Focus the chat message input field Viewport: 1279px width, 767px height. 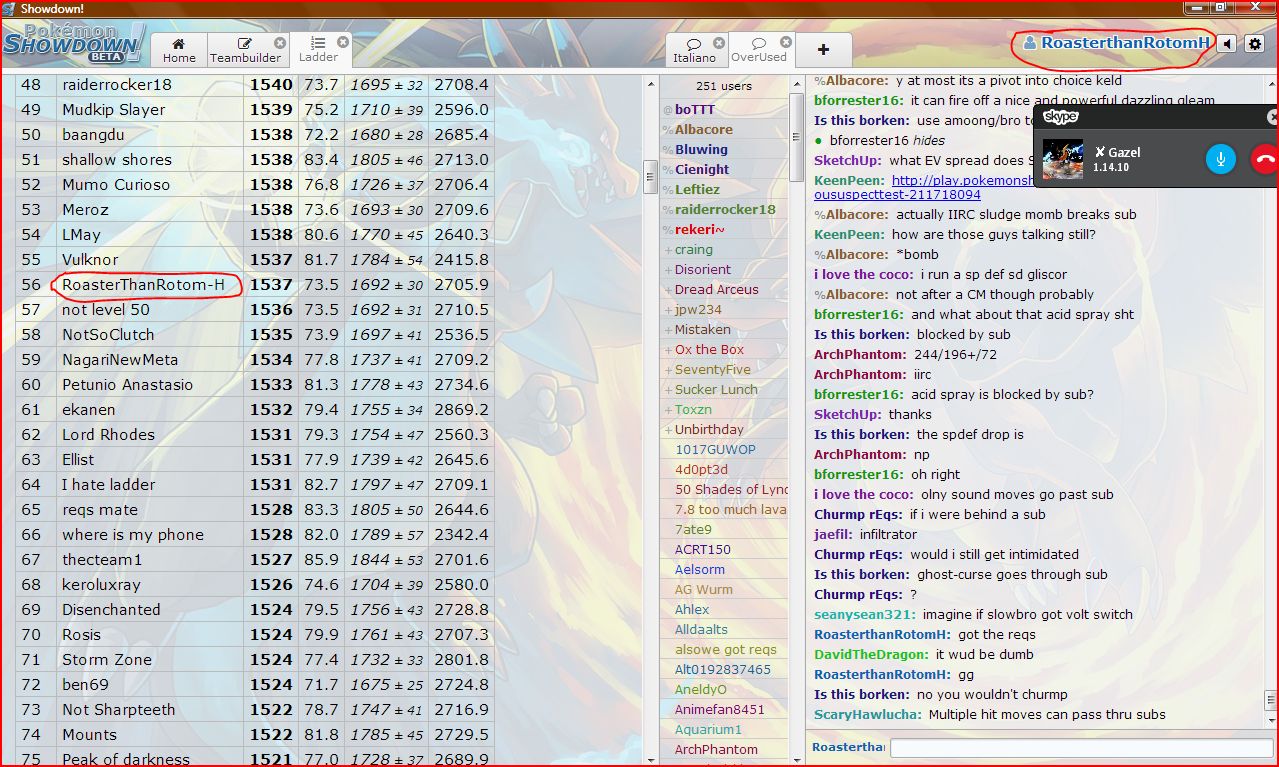(x=1080, y=747)
